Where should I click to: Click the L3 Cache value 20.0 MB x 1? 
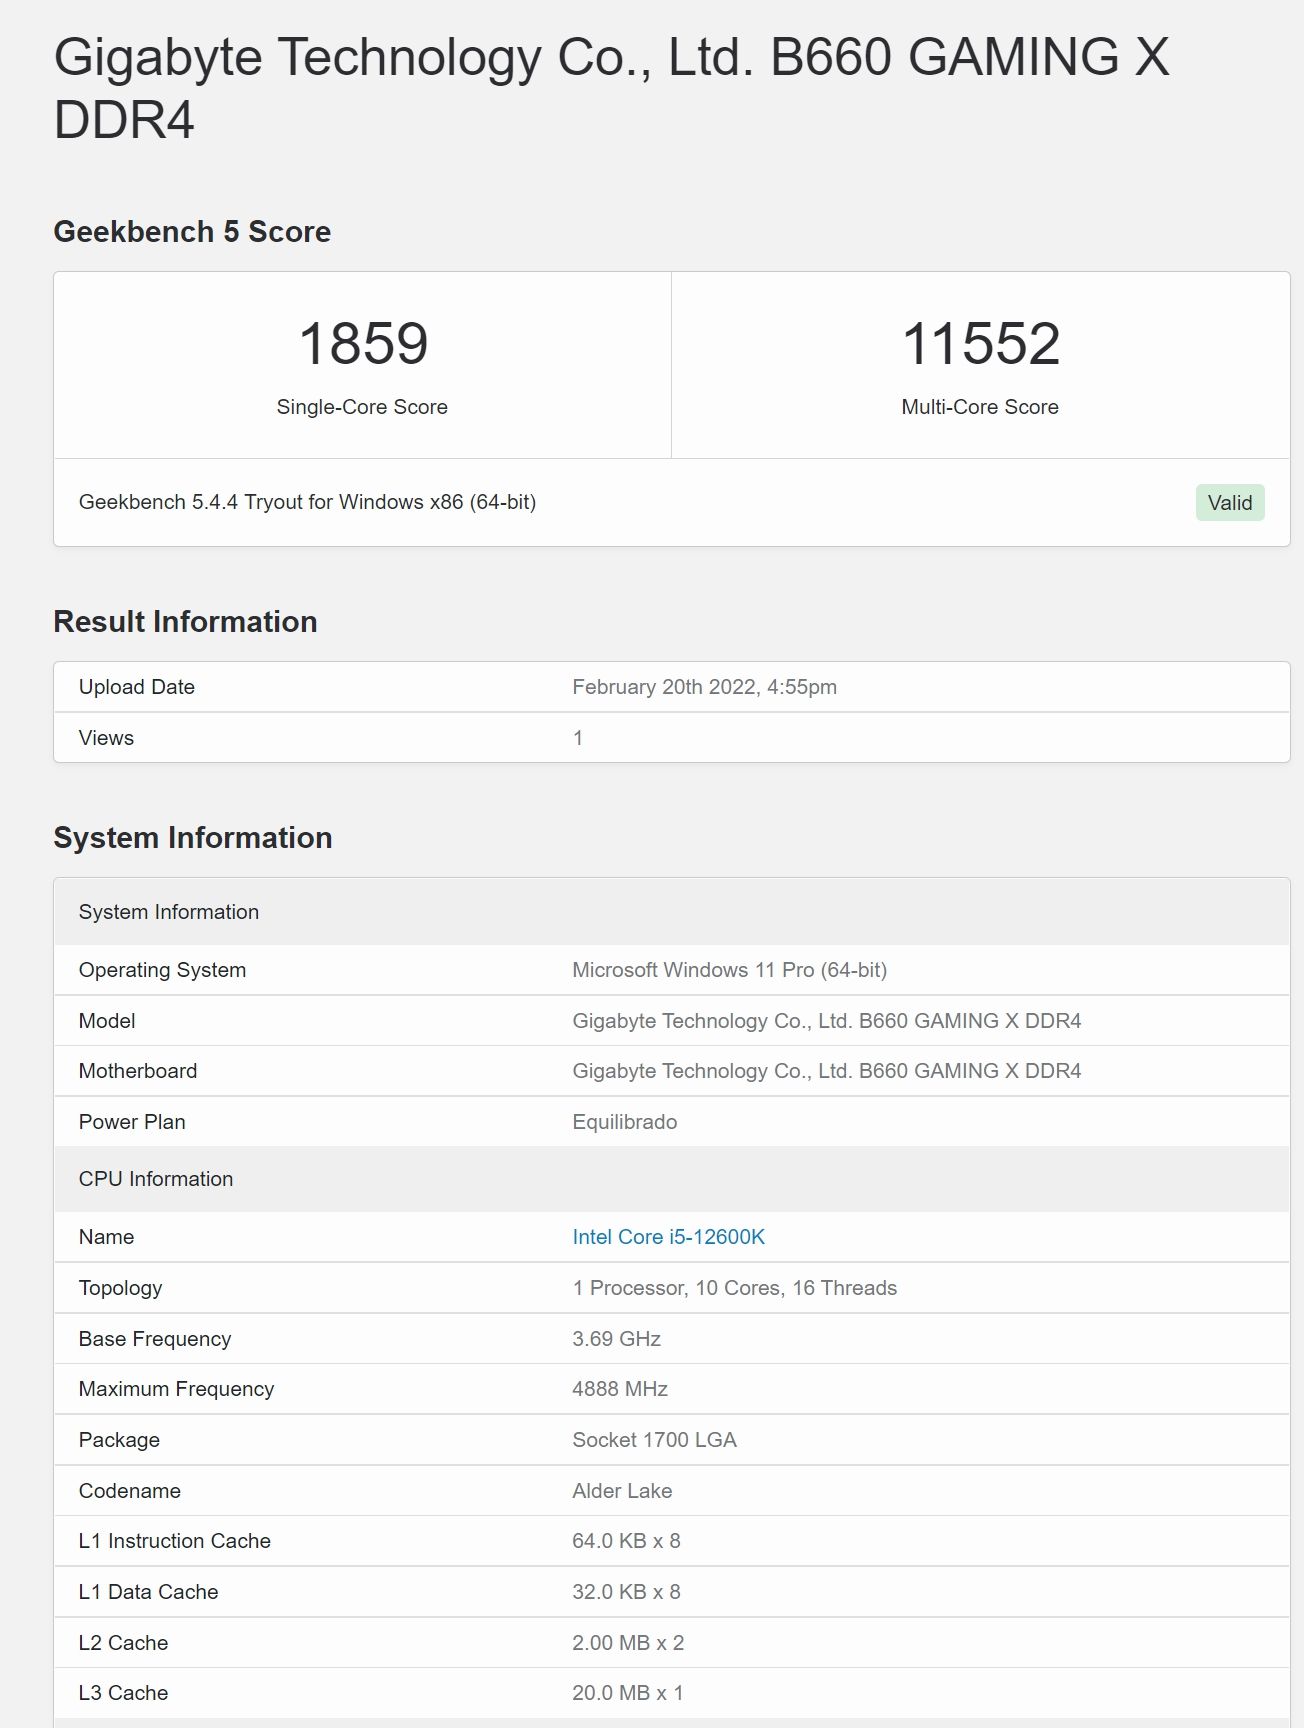627,1693
